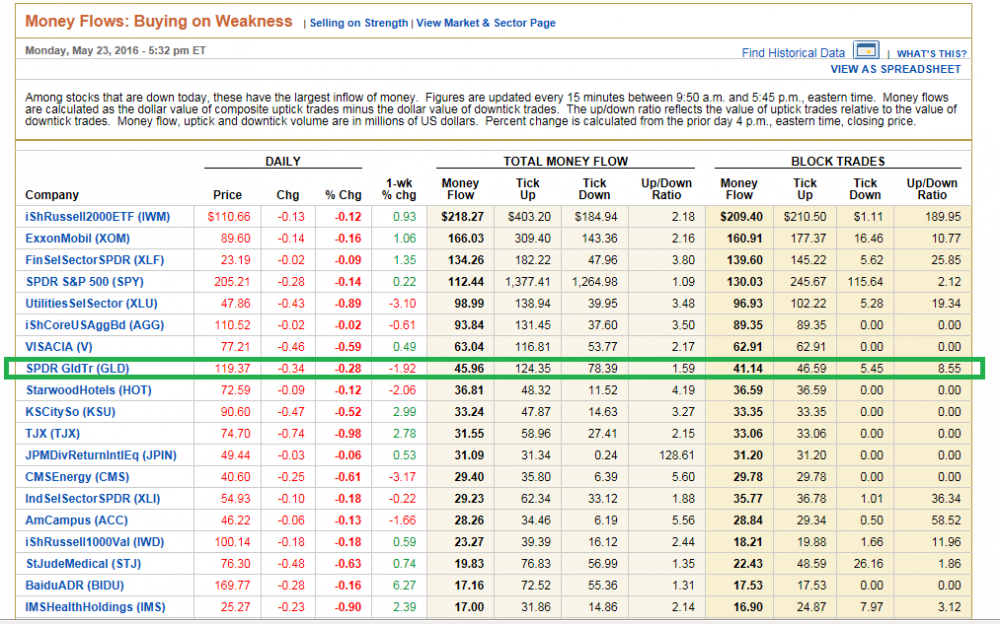Open IMSHealthHoldings (IMS) company link
The width and height of the screenshot is (1000, 624).
click(x=95, y=607)
